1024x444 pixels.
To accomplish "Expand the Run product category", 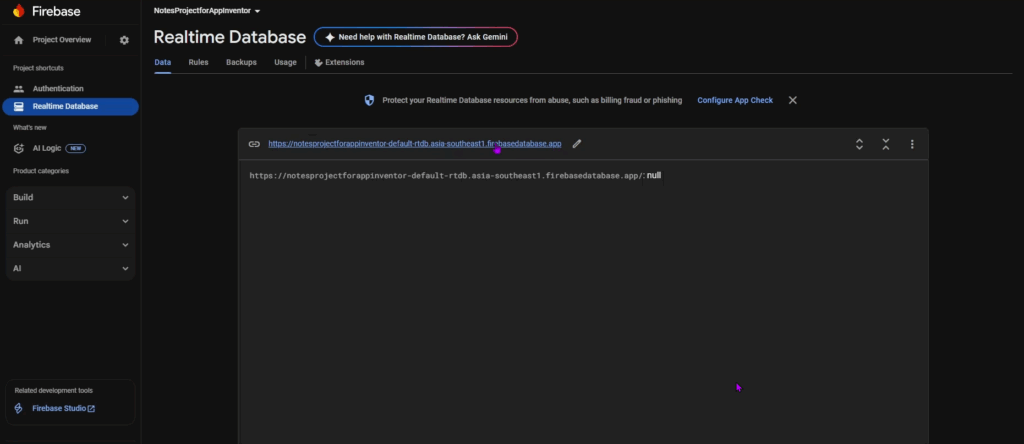I will (70, 221).
